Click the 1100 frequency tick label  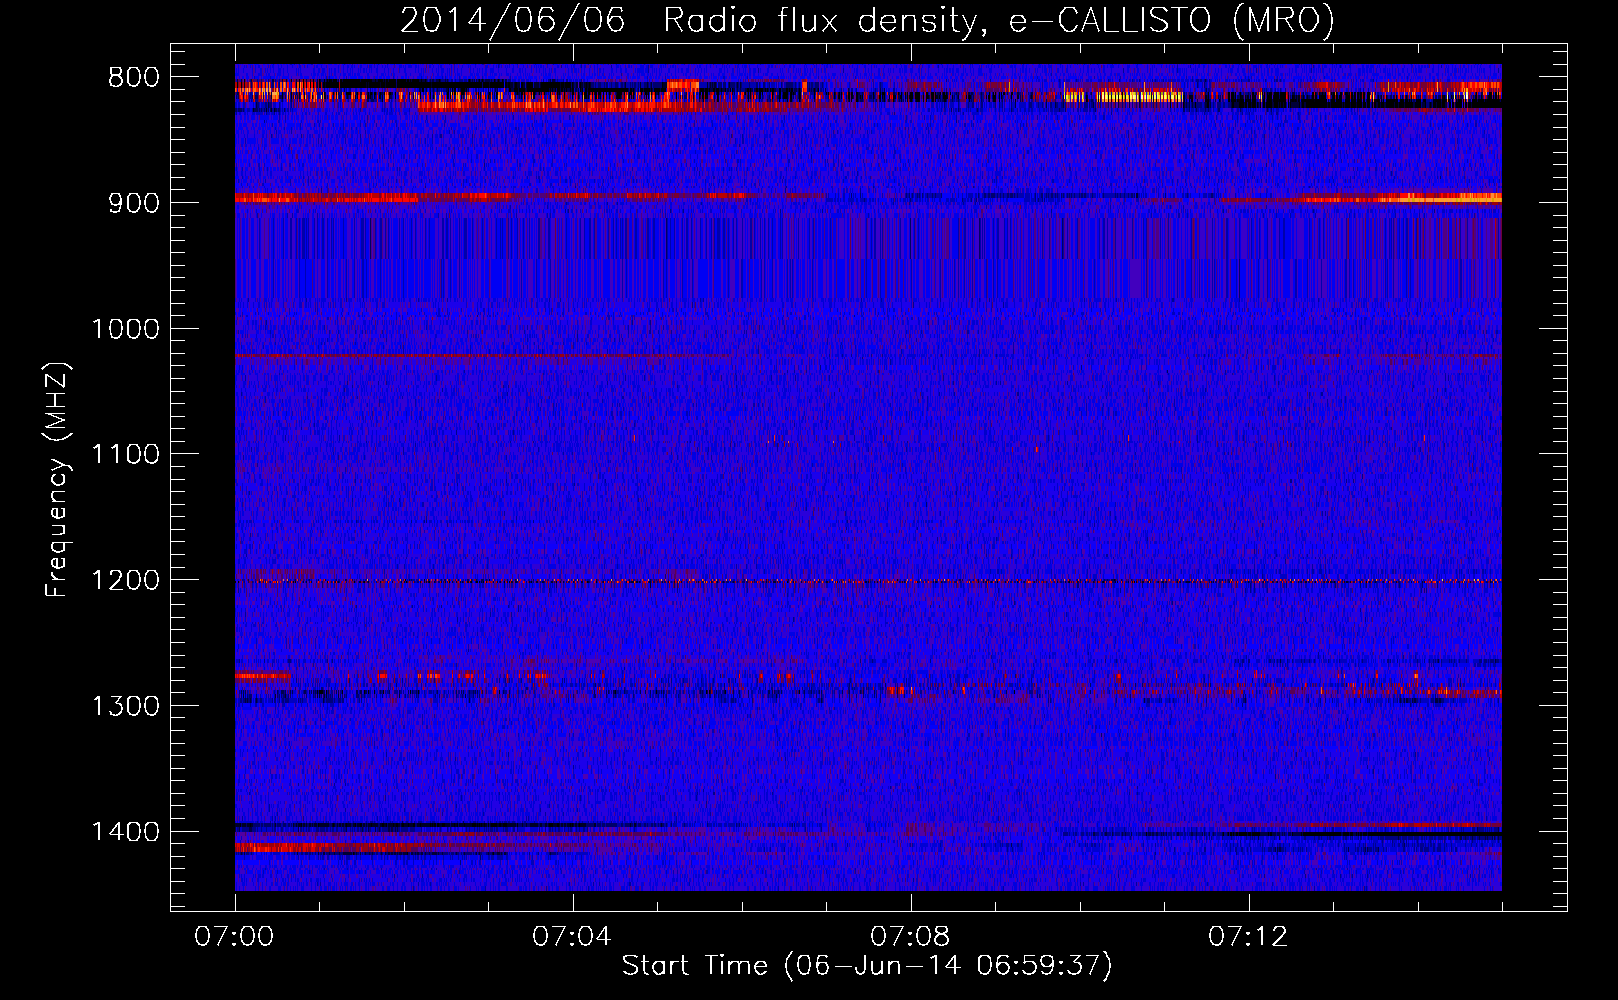126,455
